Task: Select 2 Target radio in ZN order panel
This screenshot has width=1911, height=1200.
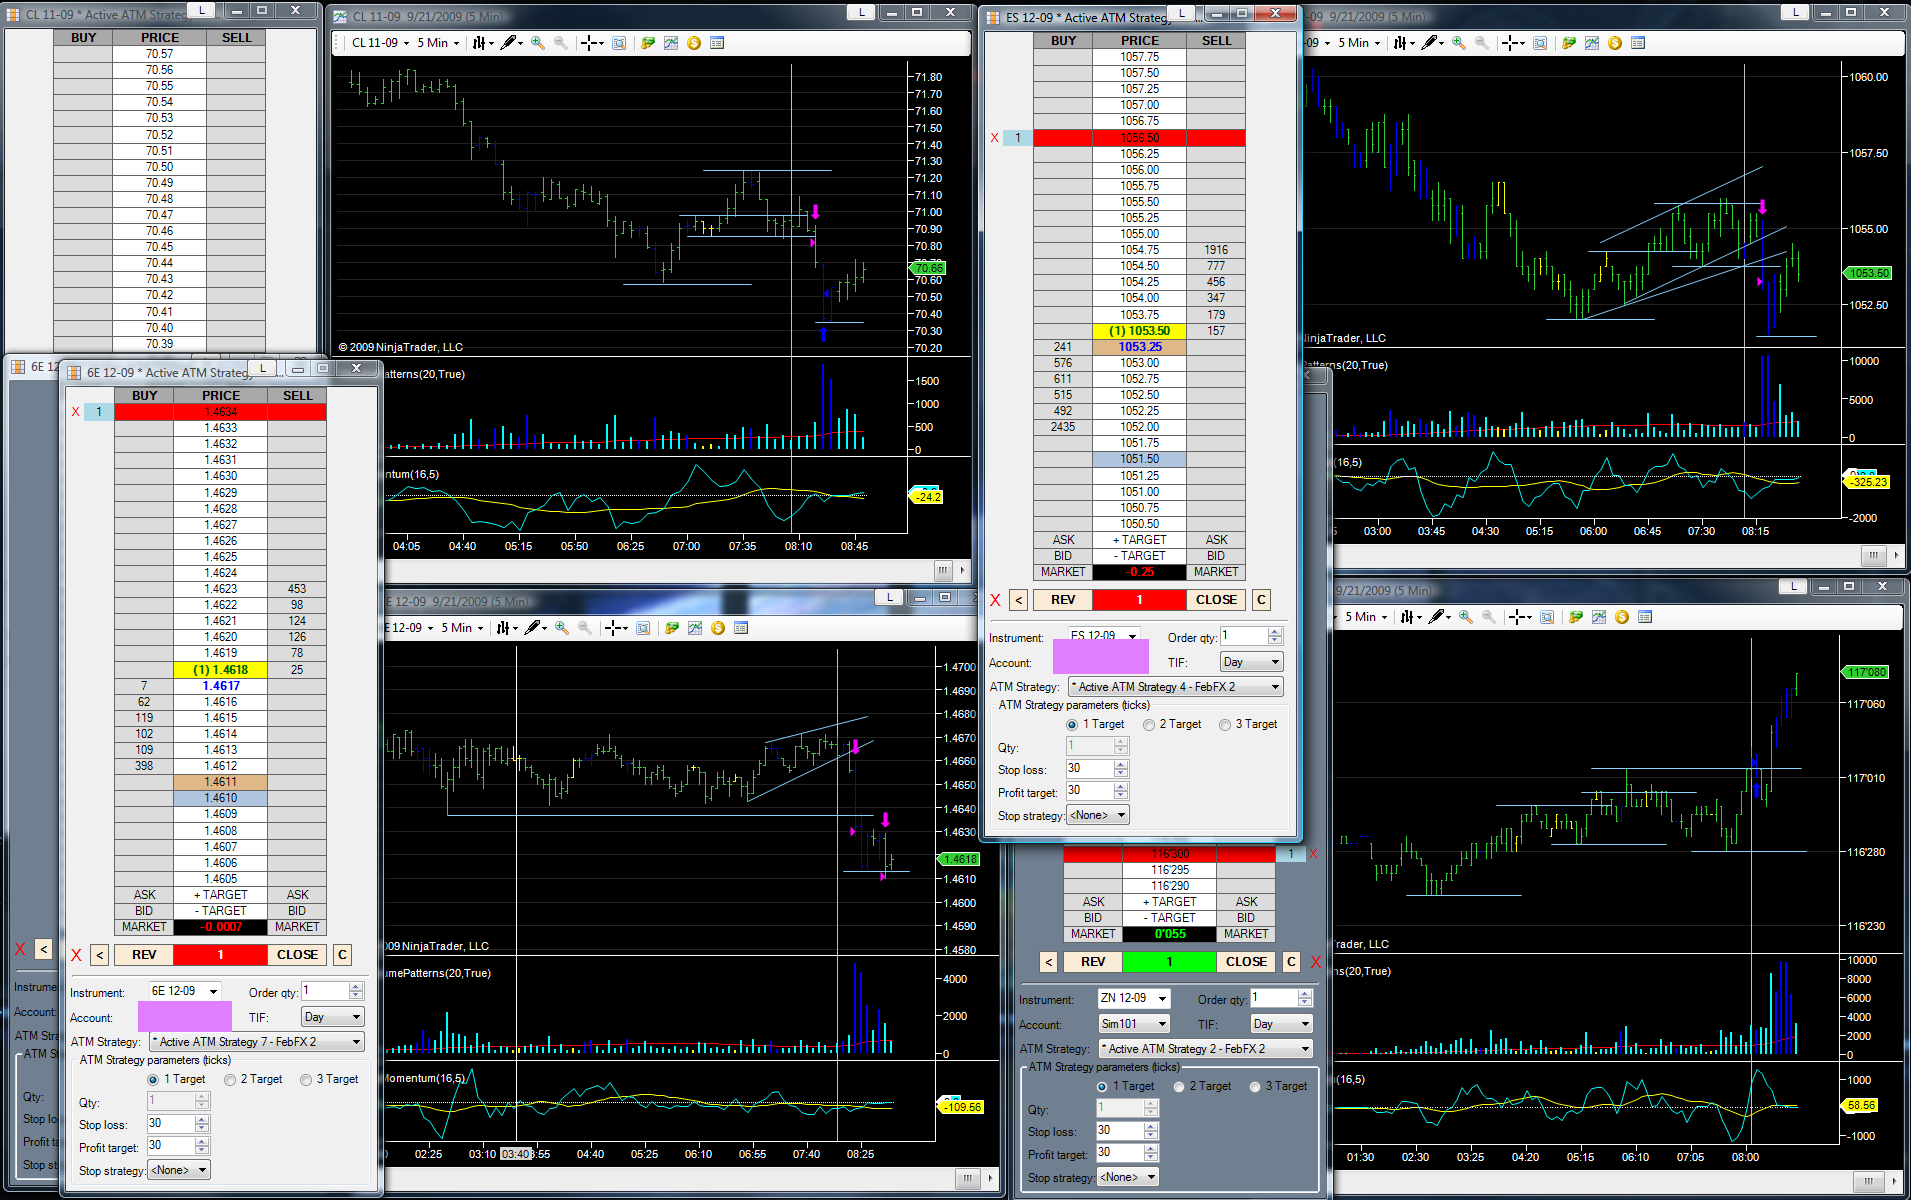Action: click(1179, 1087)
